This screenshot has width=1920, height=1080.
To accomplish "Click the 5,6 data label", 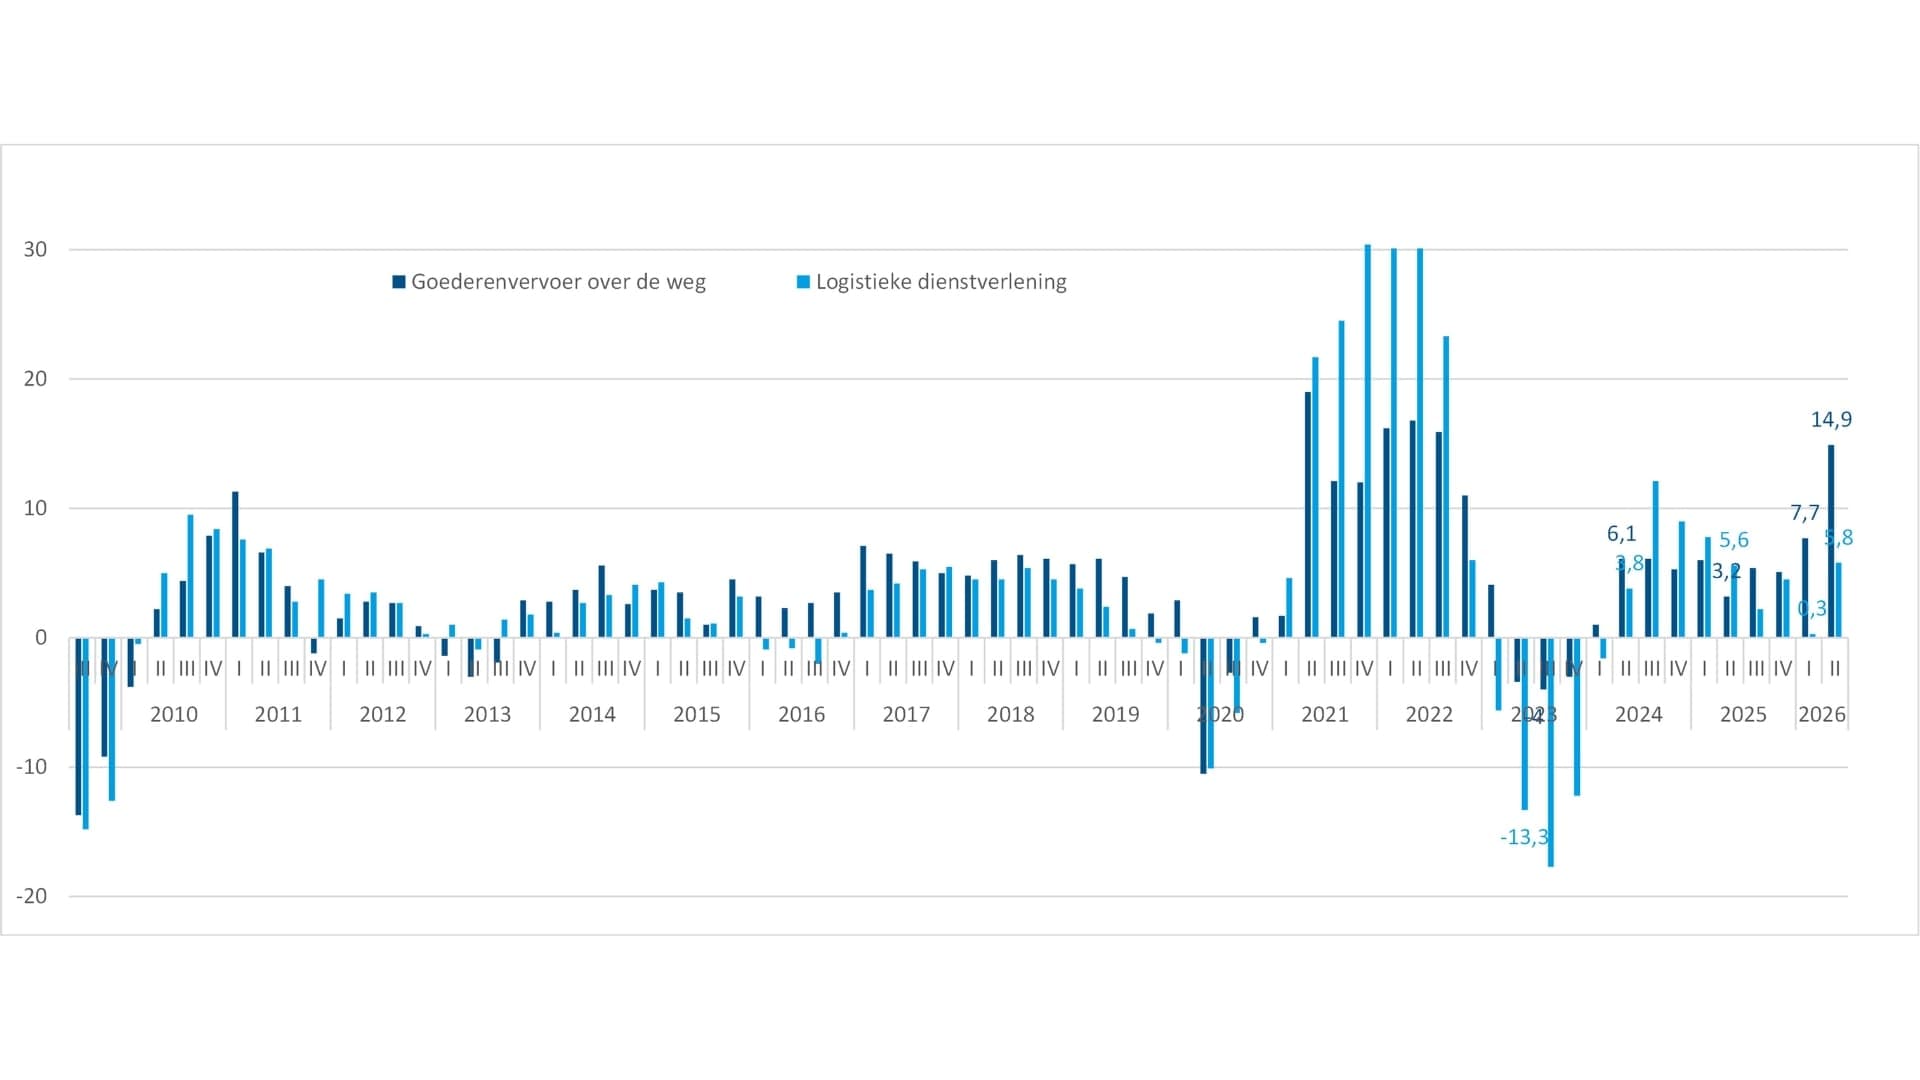I will click(1734, 540).
